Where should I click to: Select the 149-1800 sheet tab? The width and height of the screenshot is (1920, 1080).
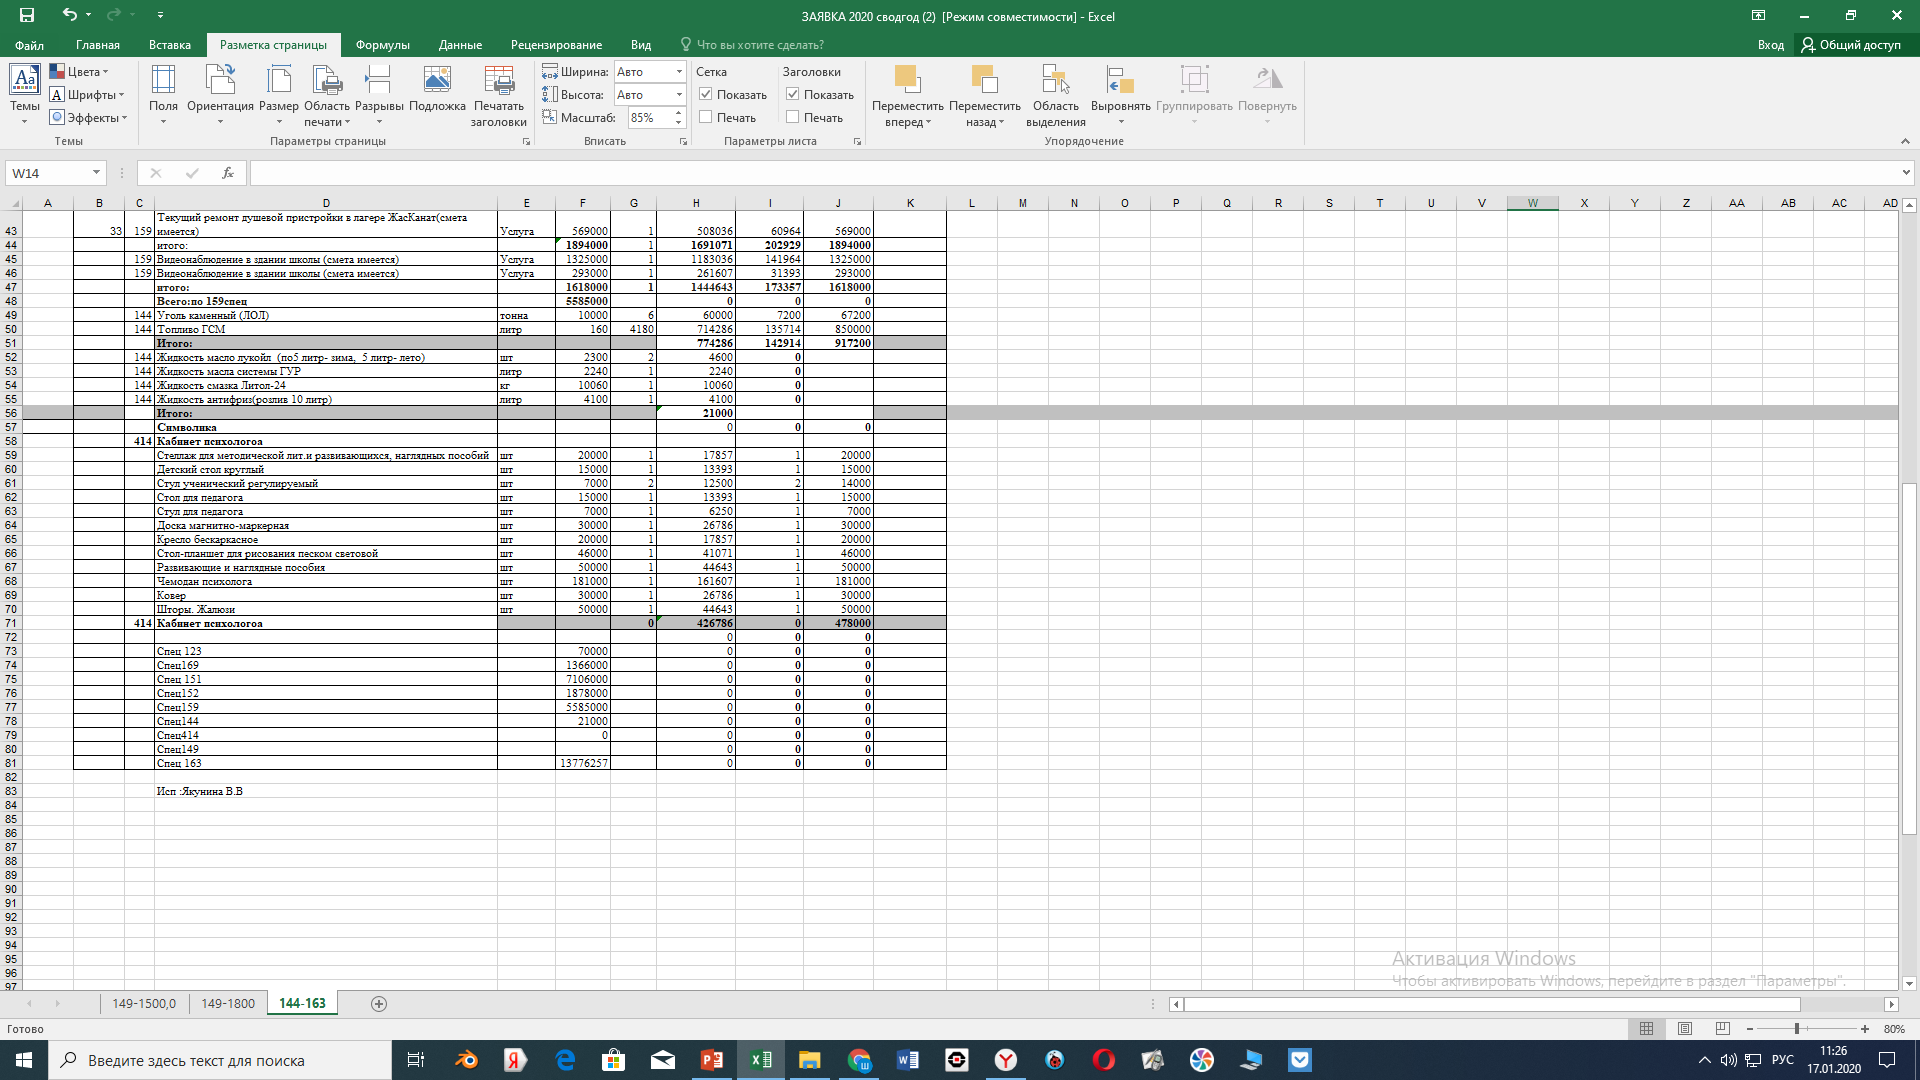228,1004
